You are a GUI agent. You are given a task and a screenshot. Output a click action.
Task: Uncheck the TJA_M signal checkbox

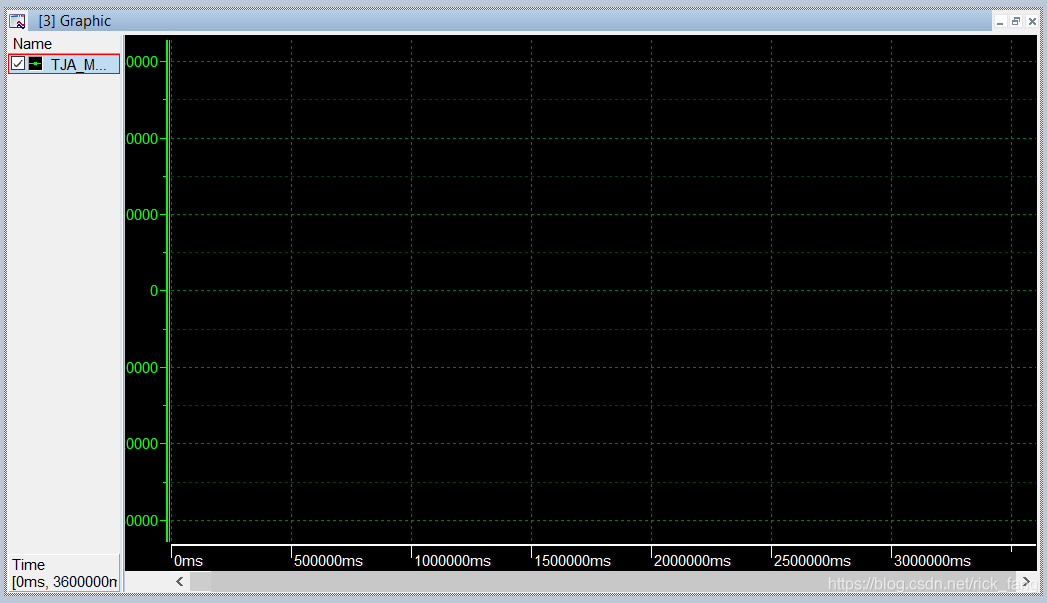(18, 64)
